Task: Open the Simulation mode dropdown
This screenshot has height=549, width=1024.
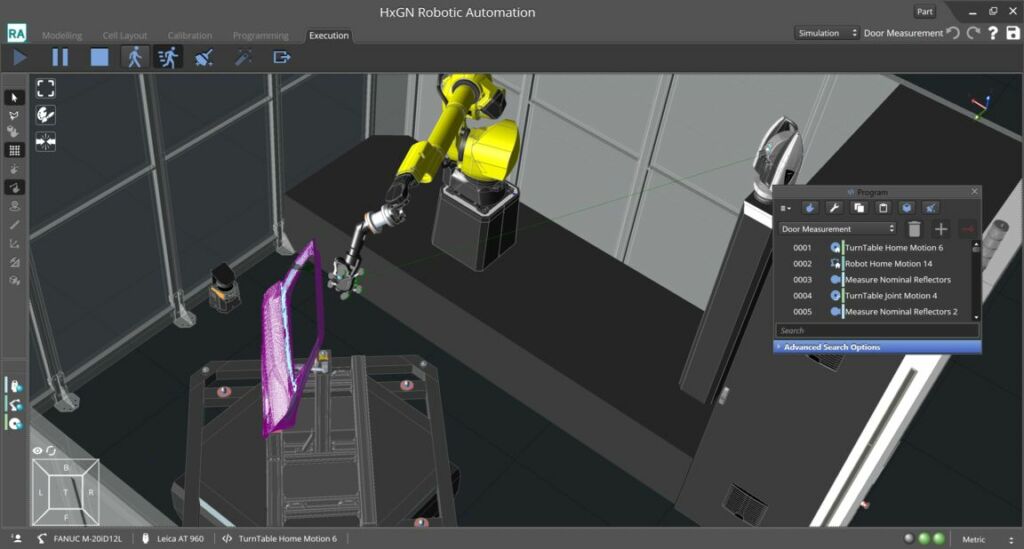Action: (x=827, y=33)
